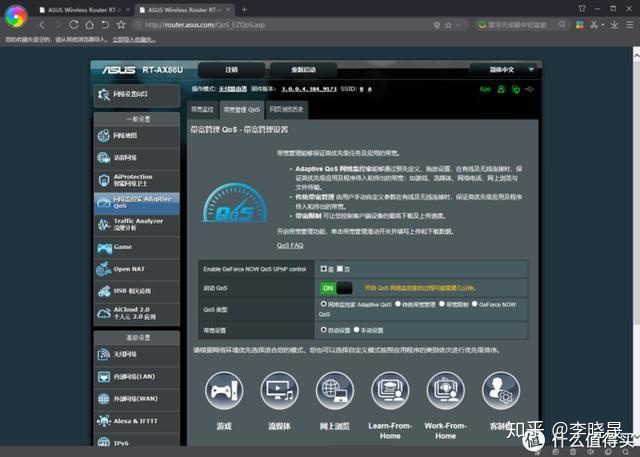Open the scissors tool dropdown arrow
This screenshot has height=457, width=640.
pyautogui.click(x=602, y=25)
